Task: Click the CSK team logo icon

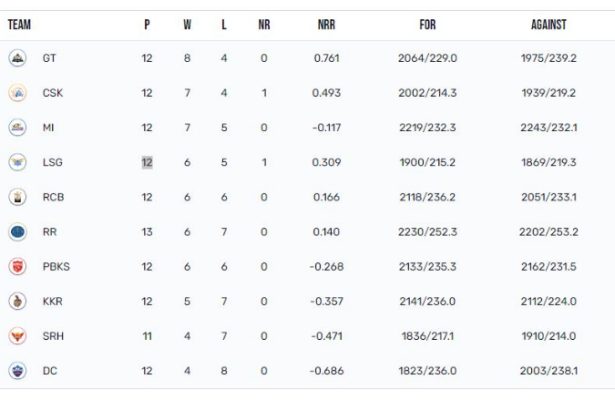Action: 17,93
